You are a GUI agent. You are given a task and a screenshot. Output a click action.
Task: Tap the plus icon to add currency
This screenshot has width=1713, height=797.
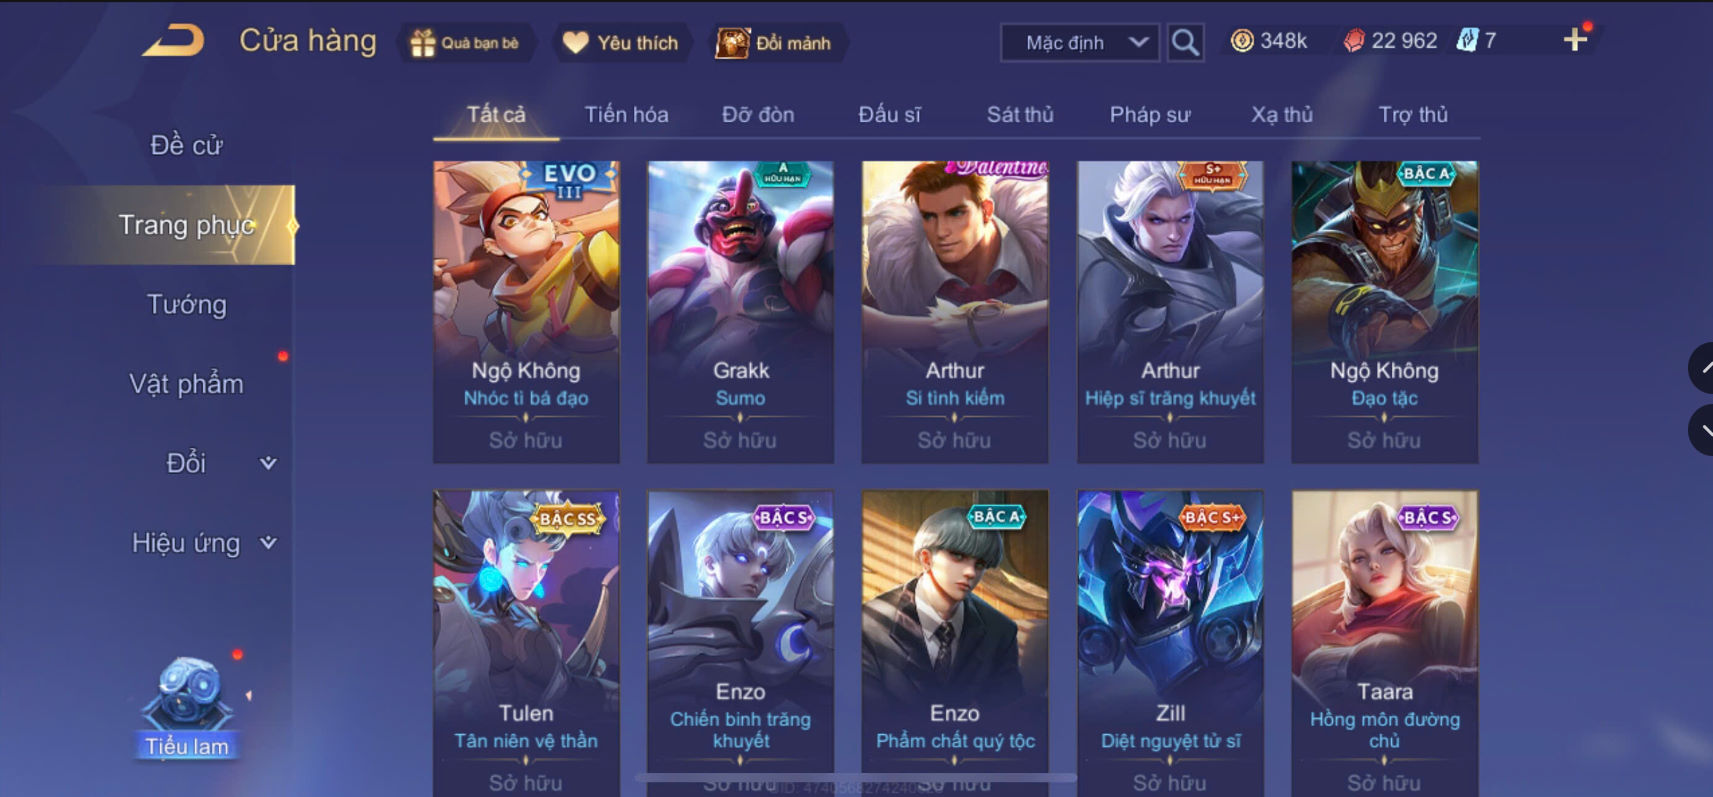point(1575,40)
